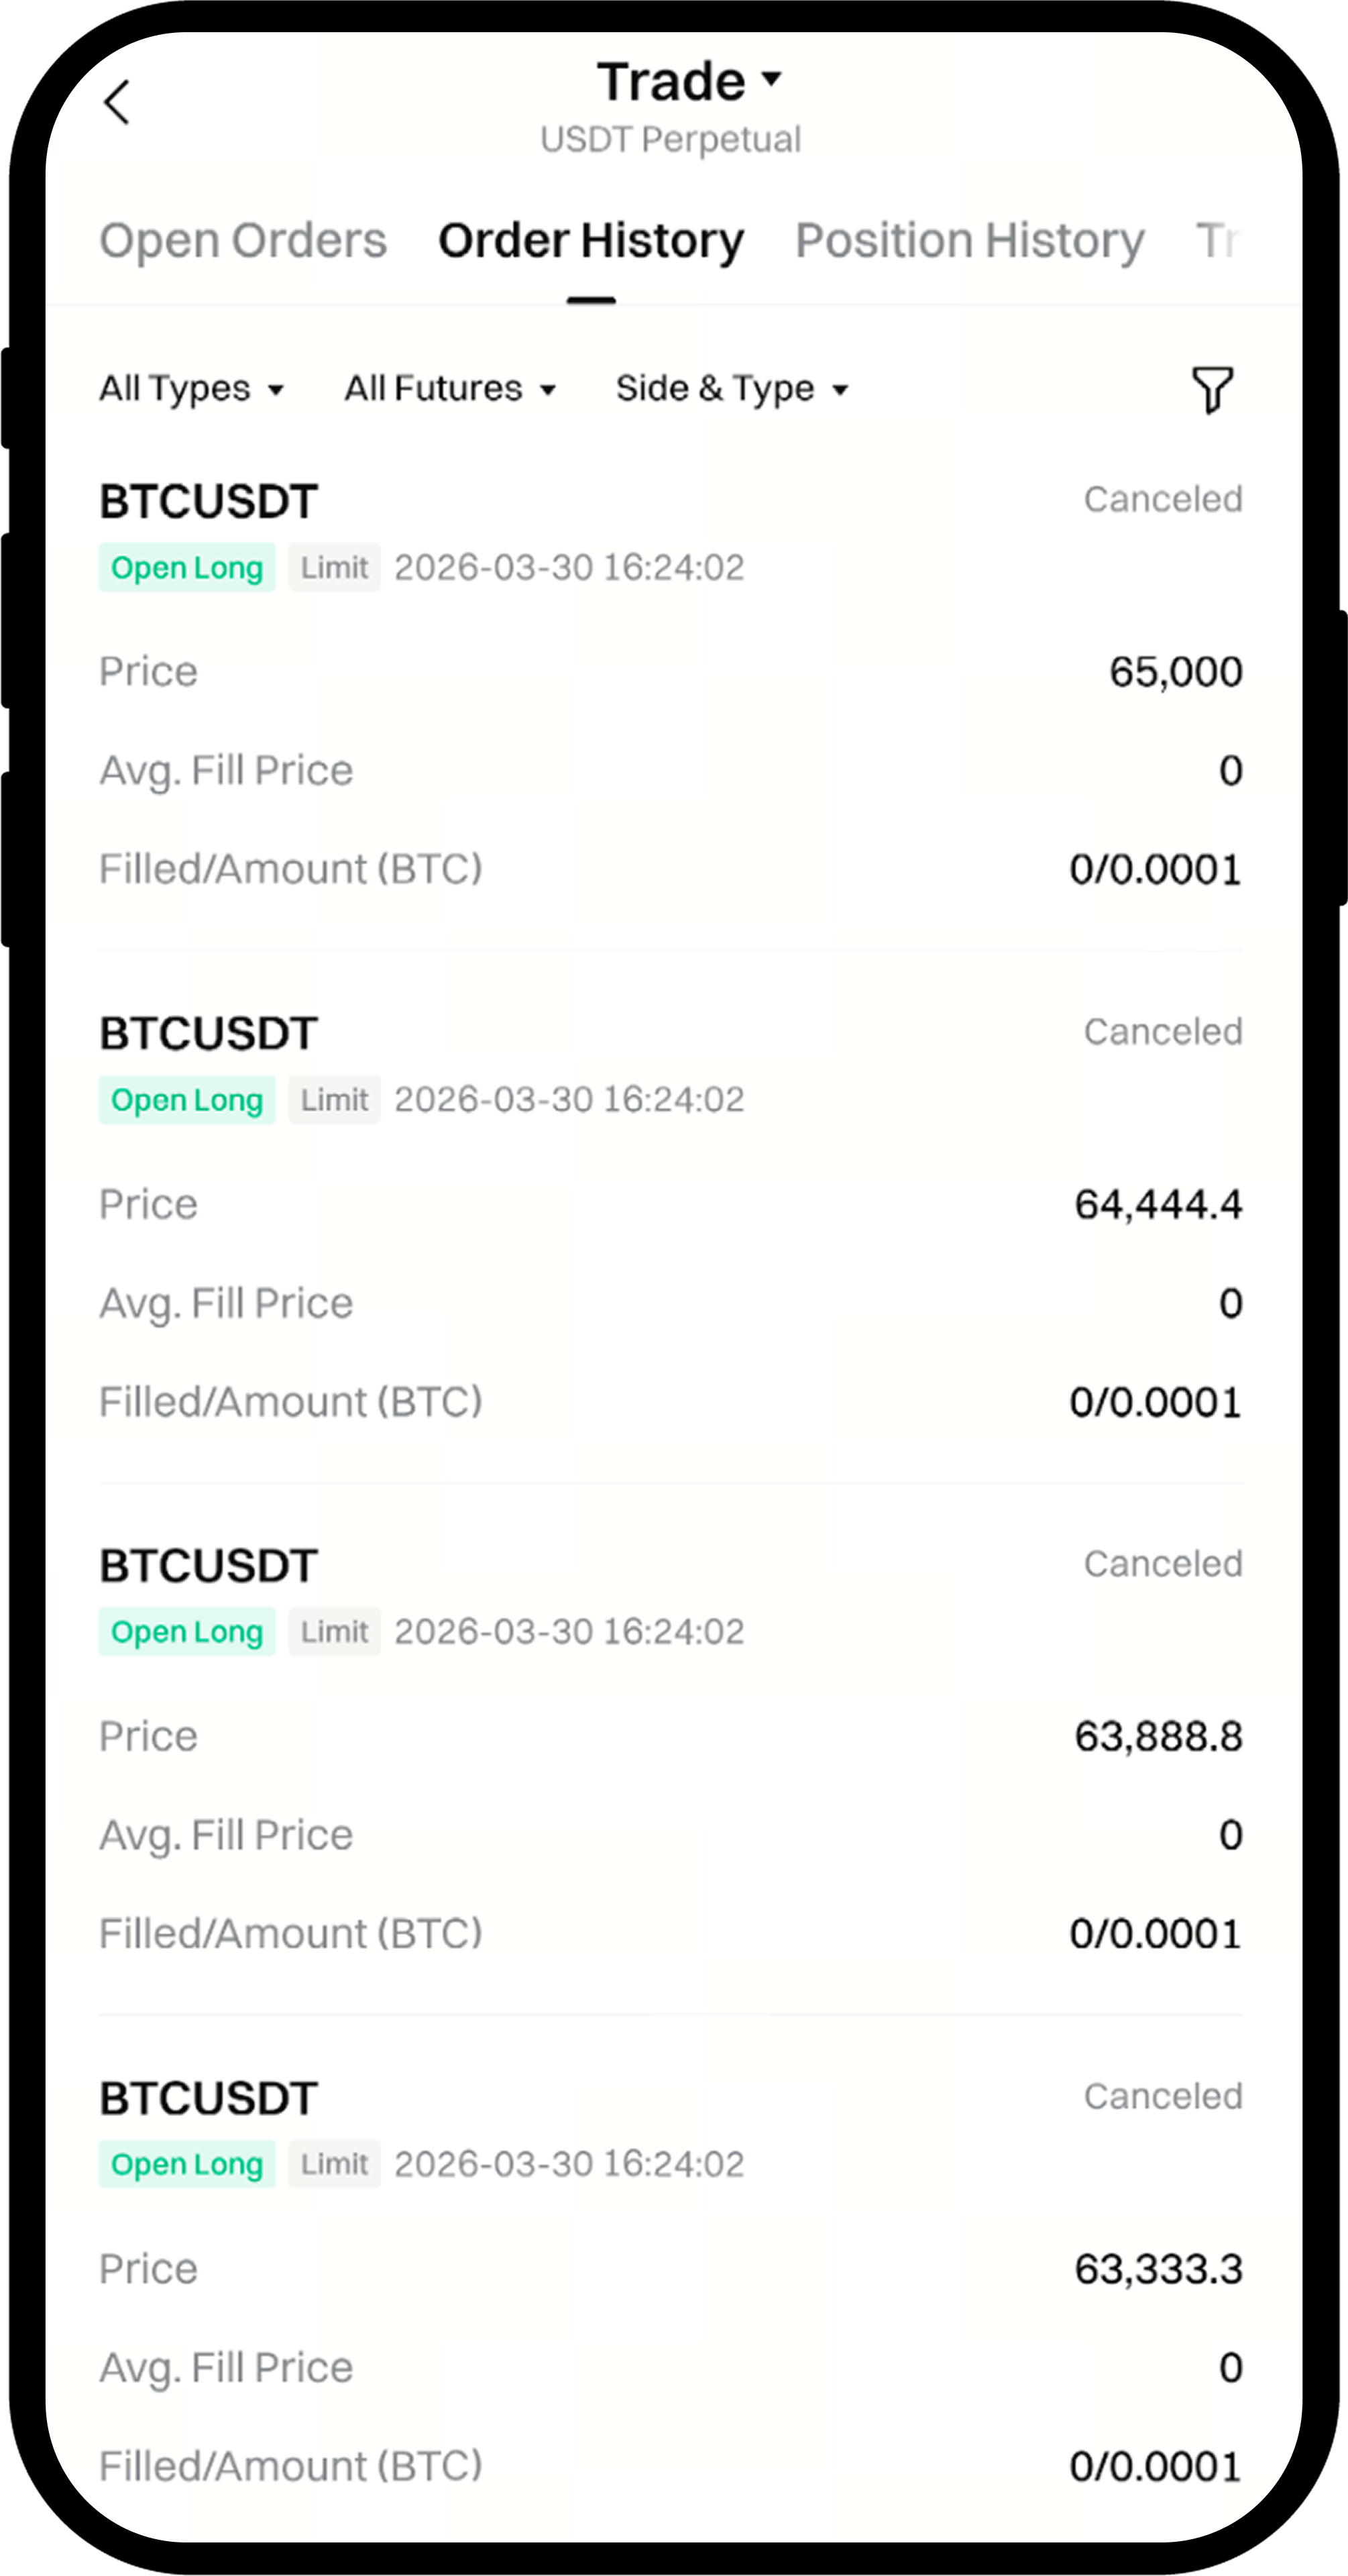1348x2576 pixels.
Task: Tap the back arrow icon
Action: 117,102
